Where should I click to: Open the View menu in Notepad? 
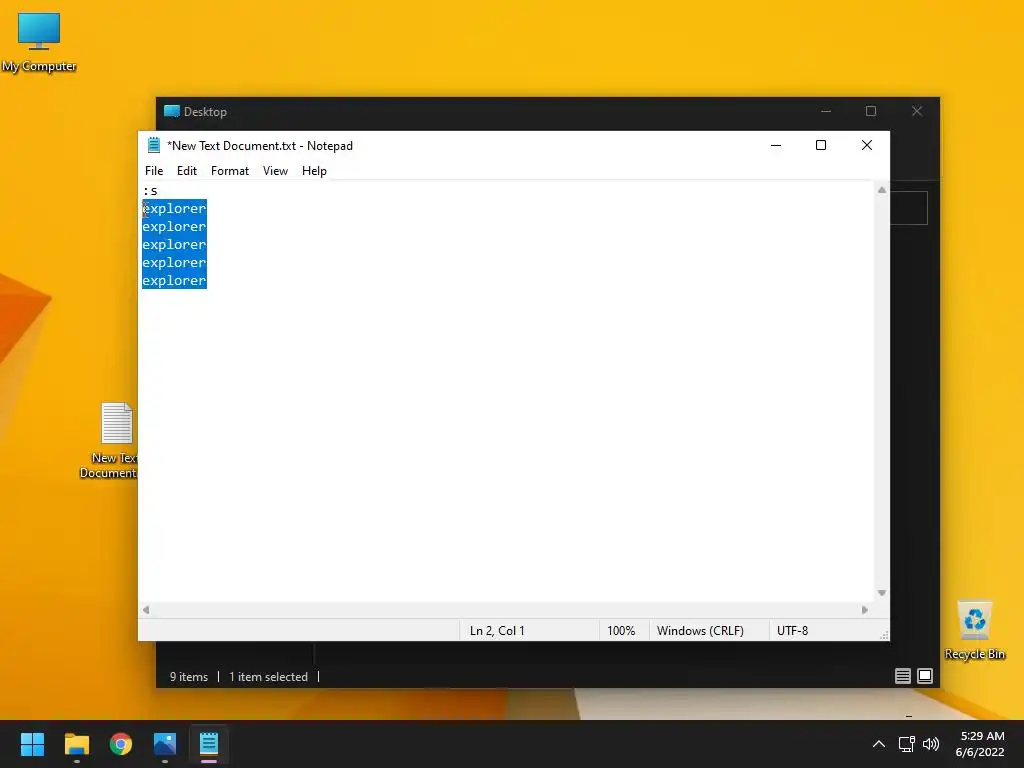[x=275, y=171]
